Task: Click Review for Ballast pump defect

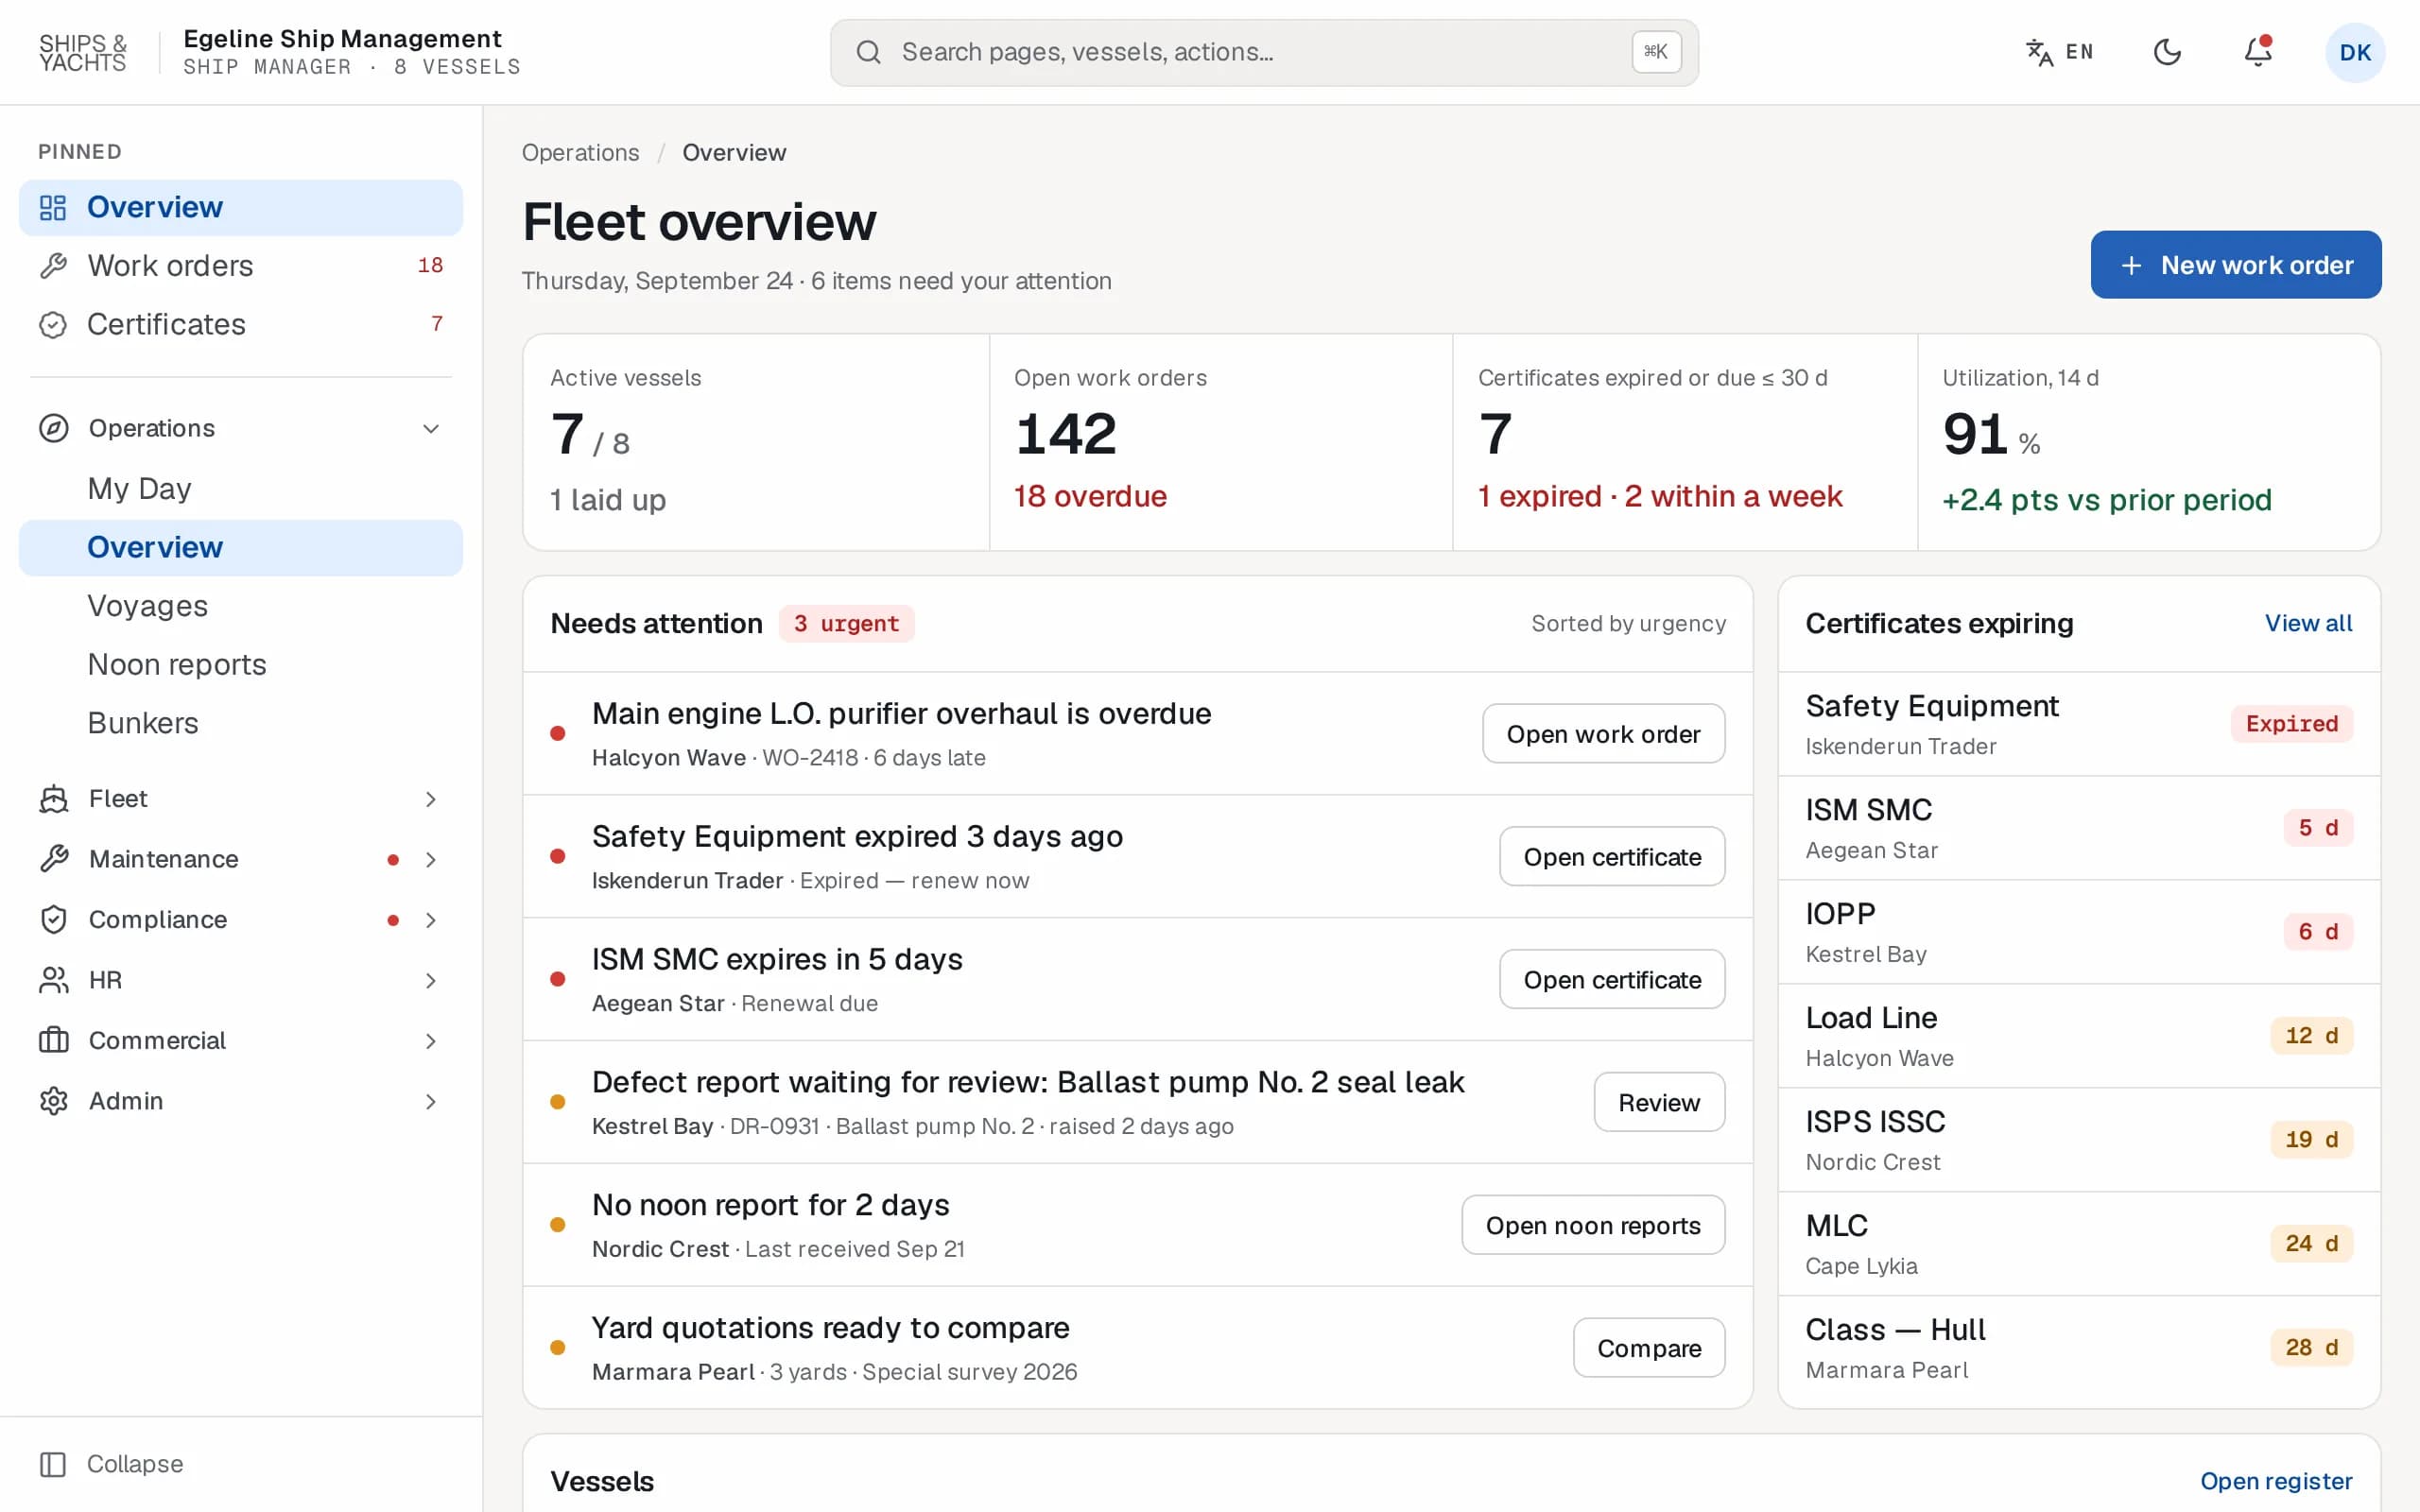Action: (1659, 1102)
